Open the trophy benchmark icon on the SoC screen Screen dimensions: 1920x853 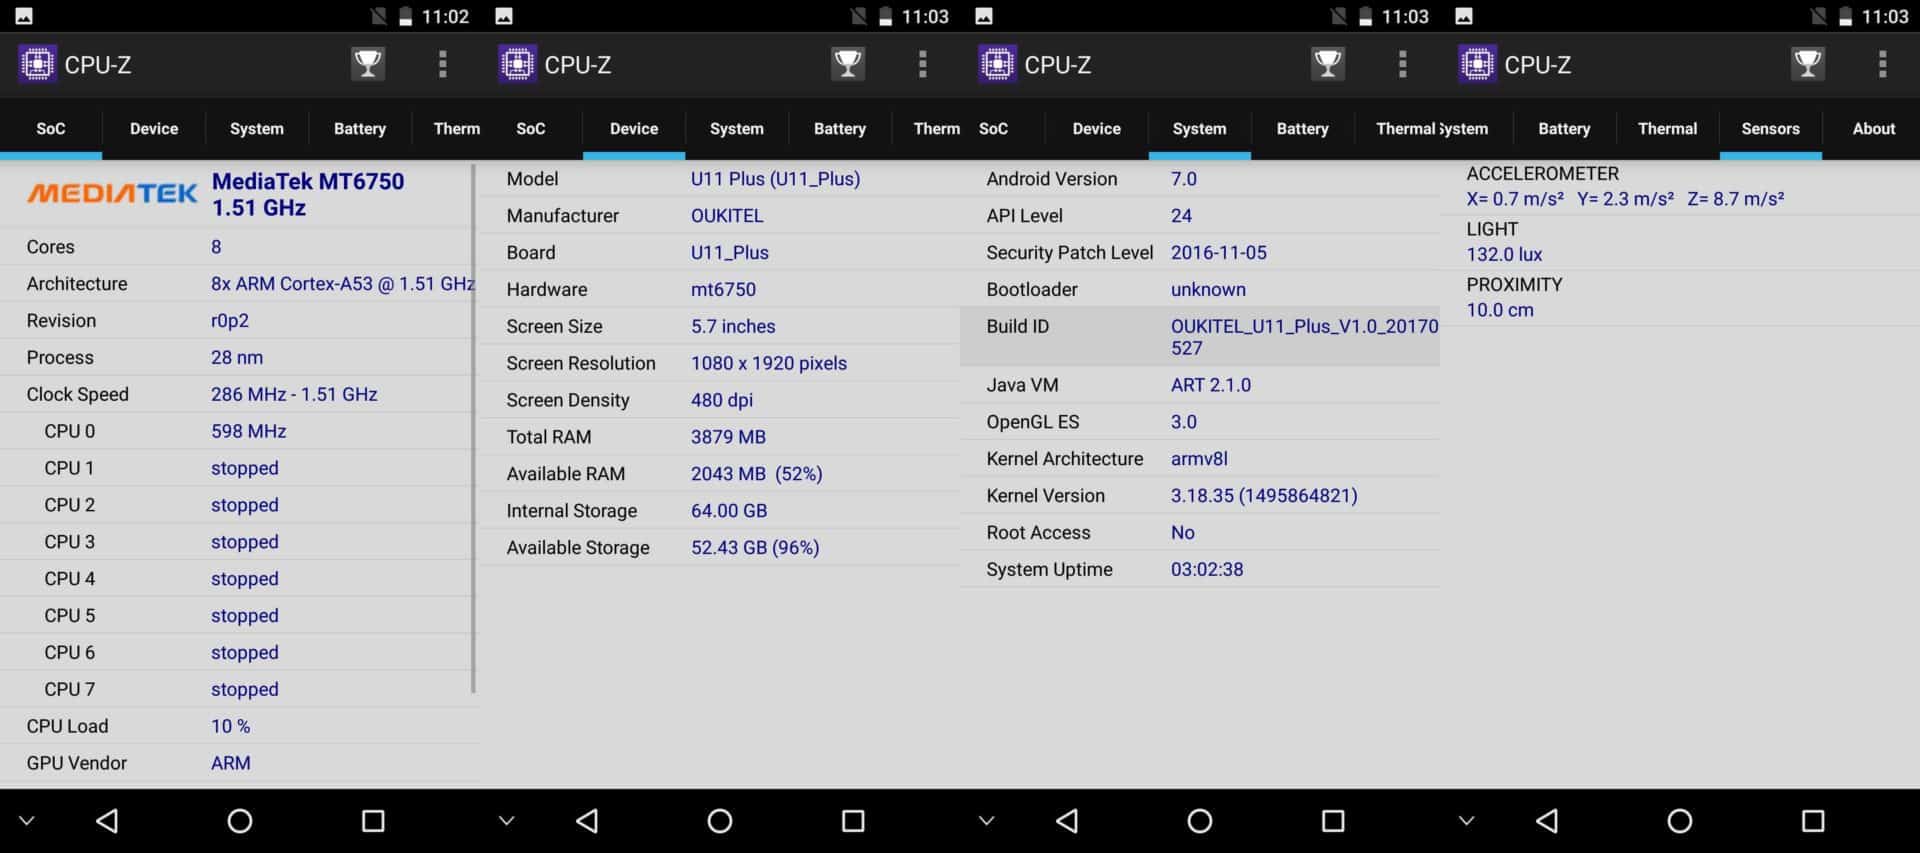tap(368, 64)
